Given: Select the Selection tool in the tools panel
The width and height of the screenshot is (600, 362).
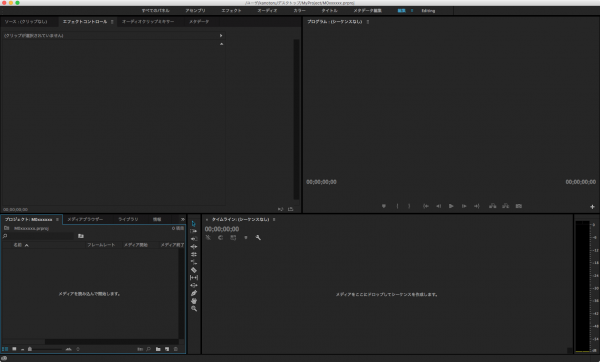Looking at the screenshot, I should (194, 223).
